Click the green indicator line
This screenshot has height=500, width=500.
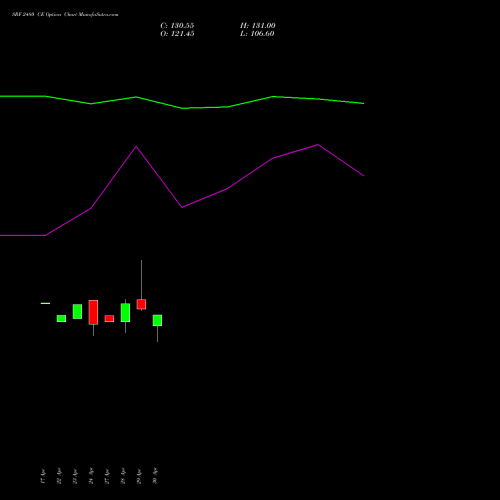182,102
